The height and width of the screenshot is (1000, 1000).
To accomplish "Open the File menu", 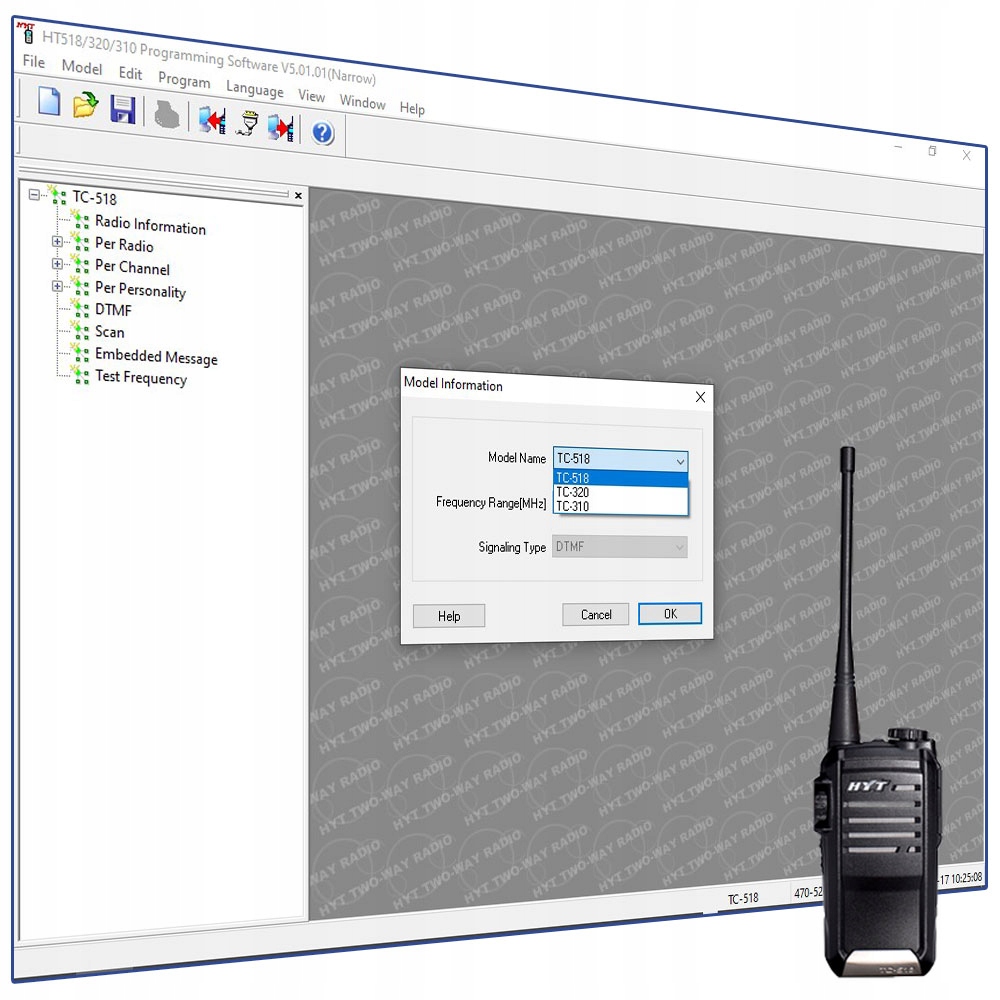I will [34, 61].
